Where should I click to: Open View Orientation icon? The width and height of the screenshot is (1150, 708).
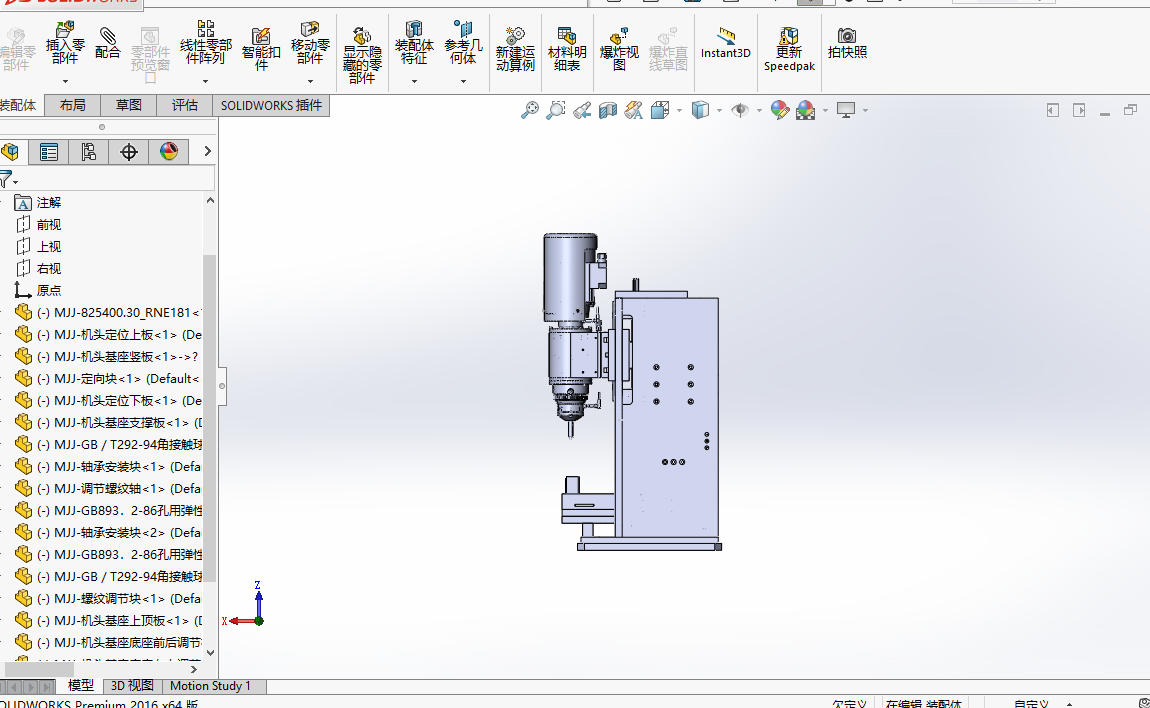coord(660,110)
